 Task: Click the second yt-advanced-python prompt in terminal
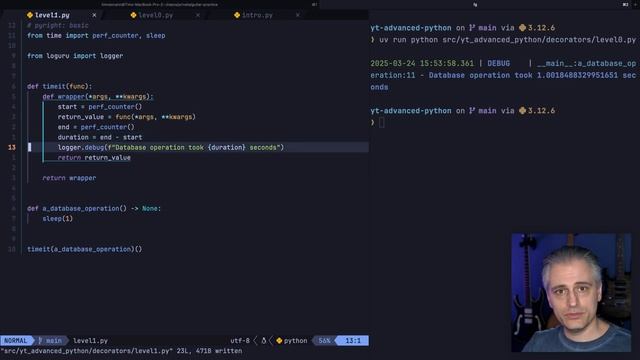[411, 111]
